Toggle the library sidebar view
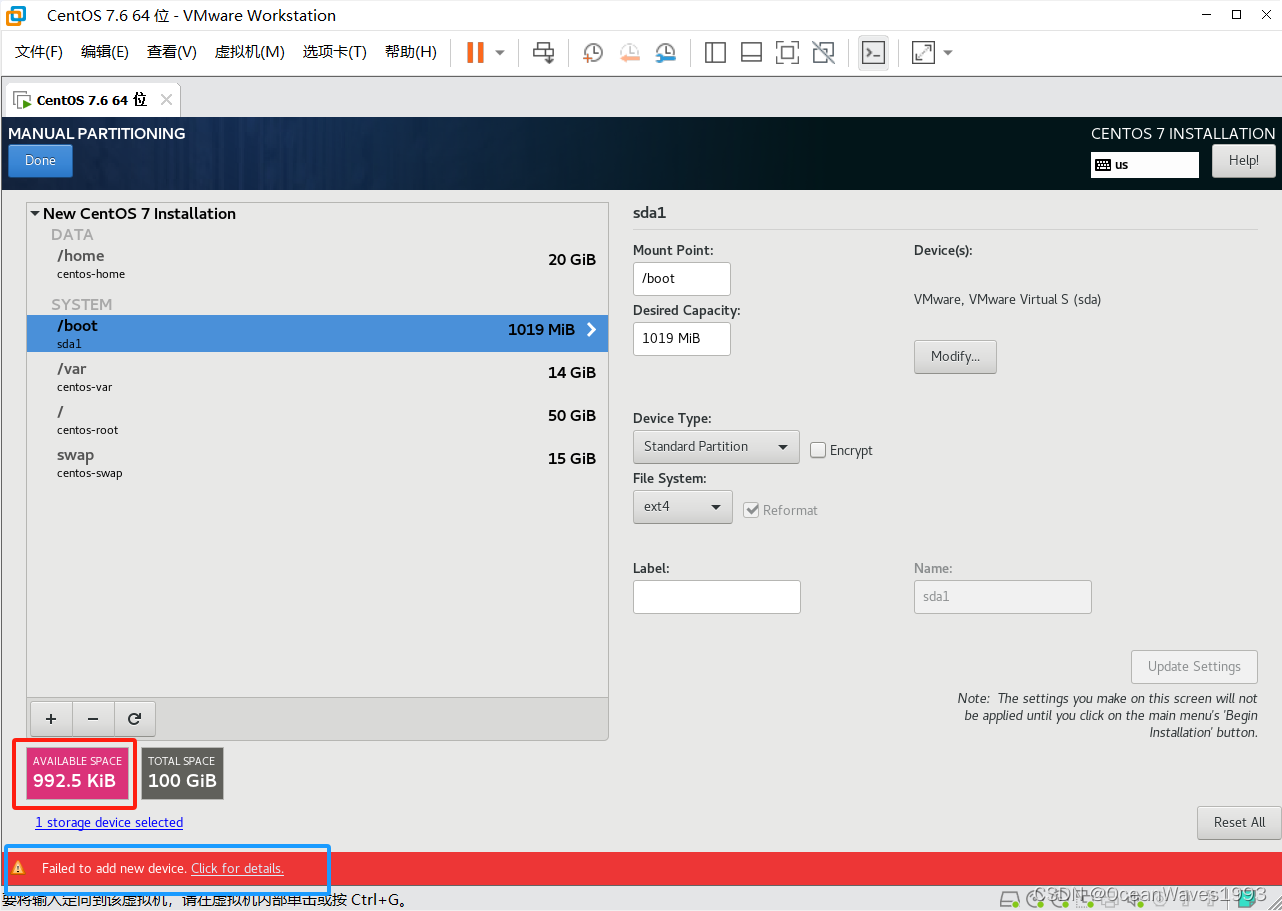This screenshot has height=911, width=1282. [715, 53]
